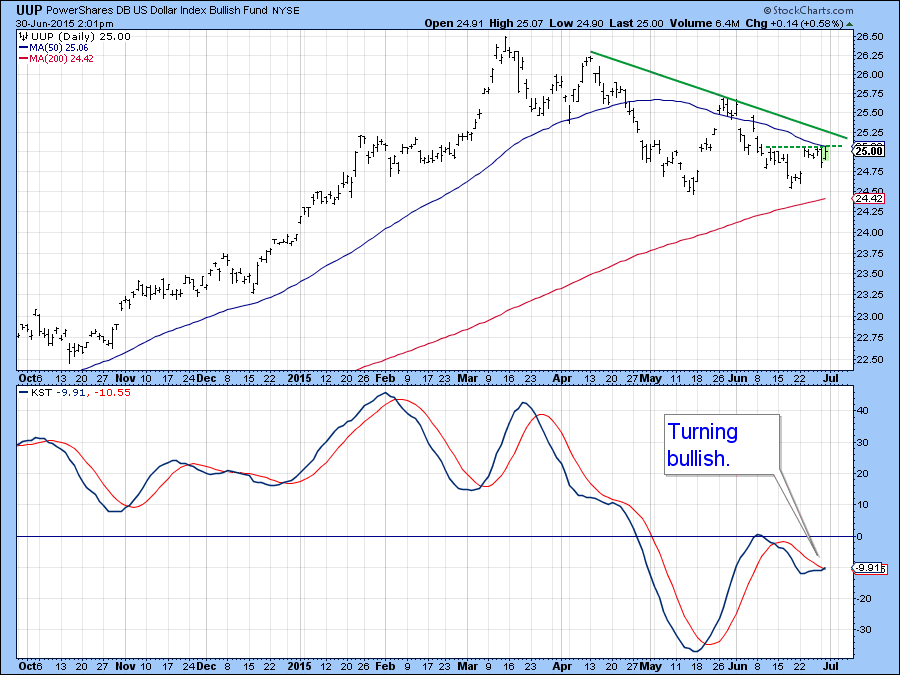Click the PowerShares DB US Dollar Index Bullish Fund name

coord(157,10)
